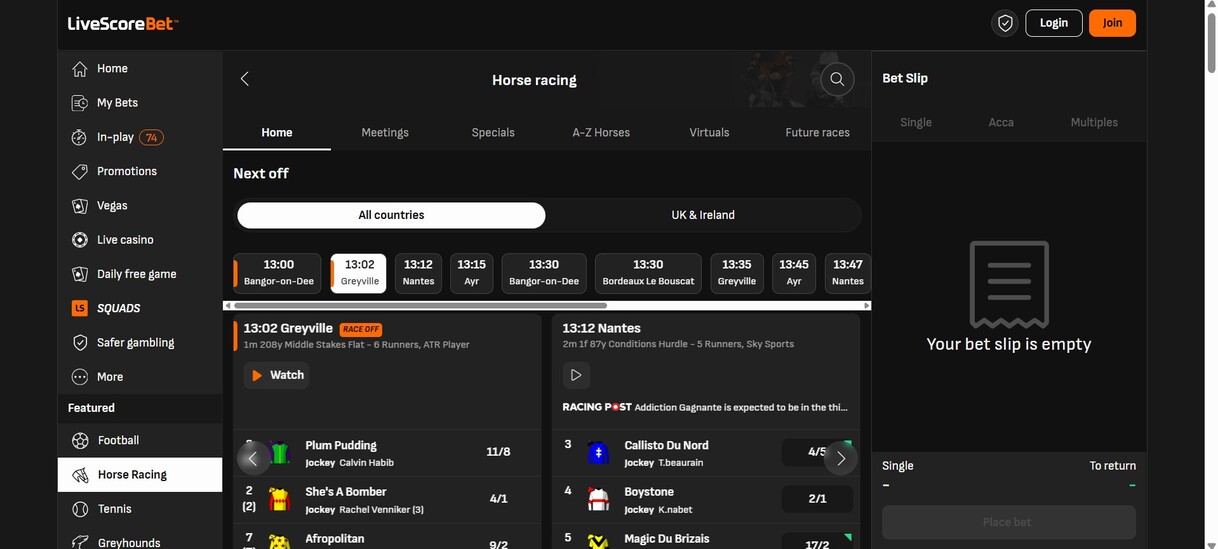Click the Racing Post tip text
Image resolution: width=1218 pixels, height=549 pixels.
coord(705,408)
